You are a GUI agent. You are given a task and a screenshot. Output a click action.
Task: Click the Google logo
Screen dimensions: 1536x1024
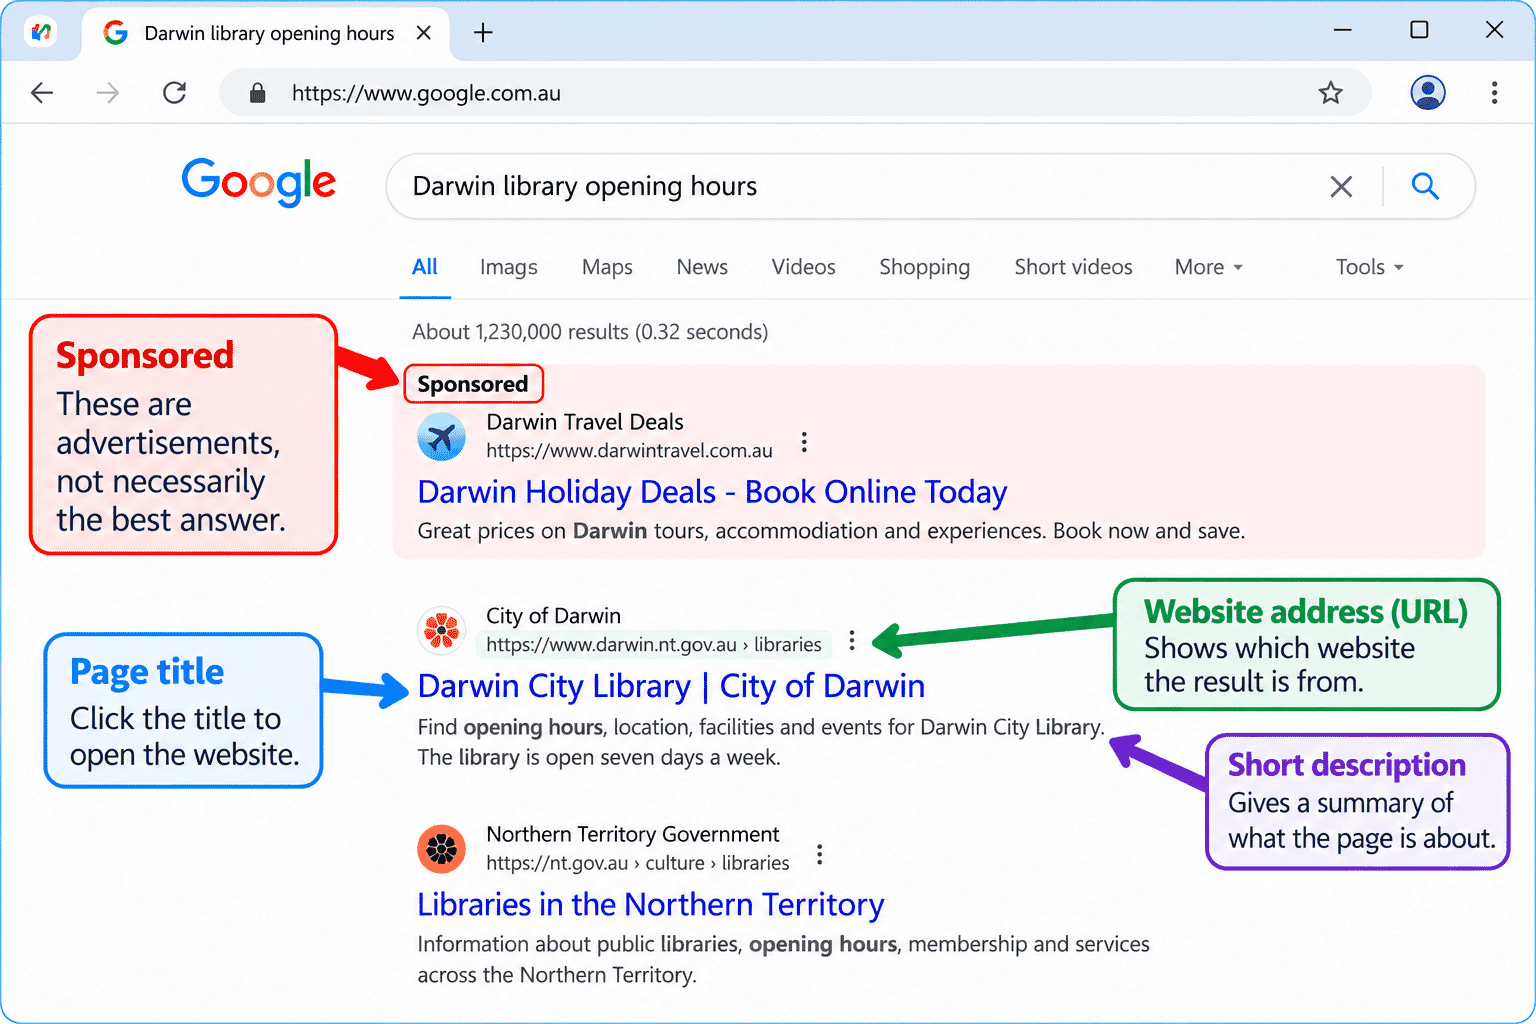[x=258, y=183]
